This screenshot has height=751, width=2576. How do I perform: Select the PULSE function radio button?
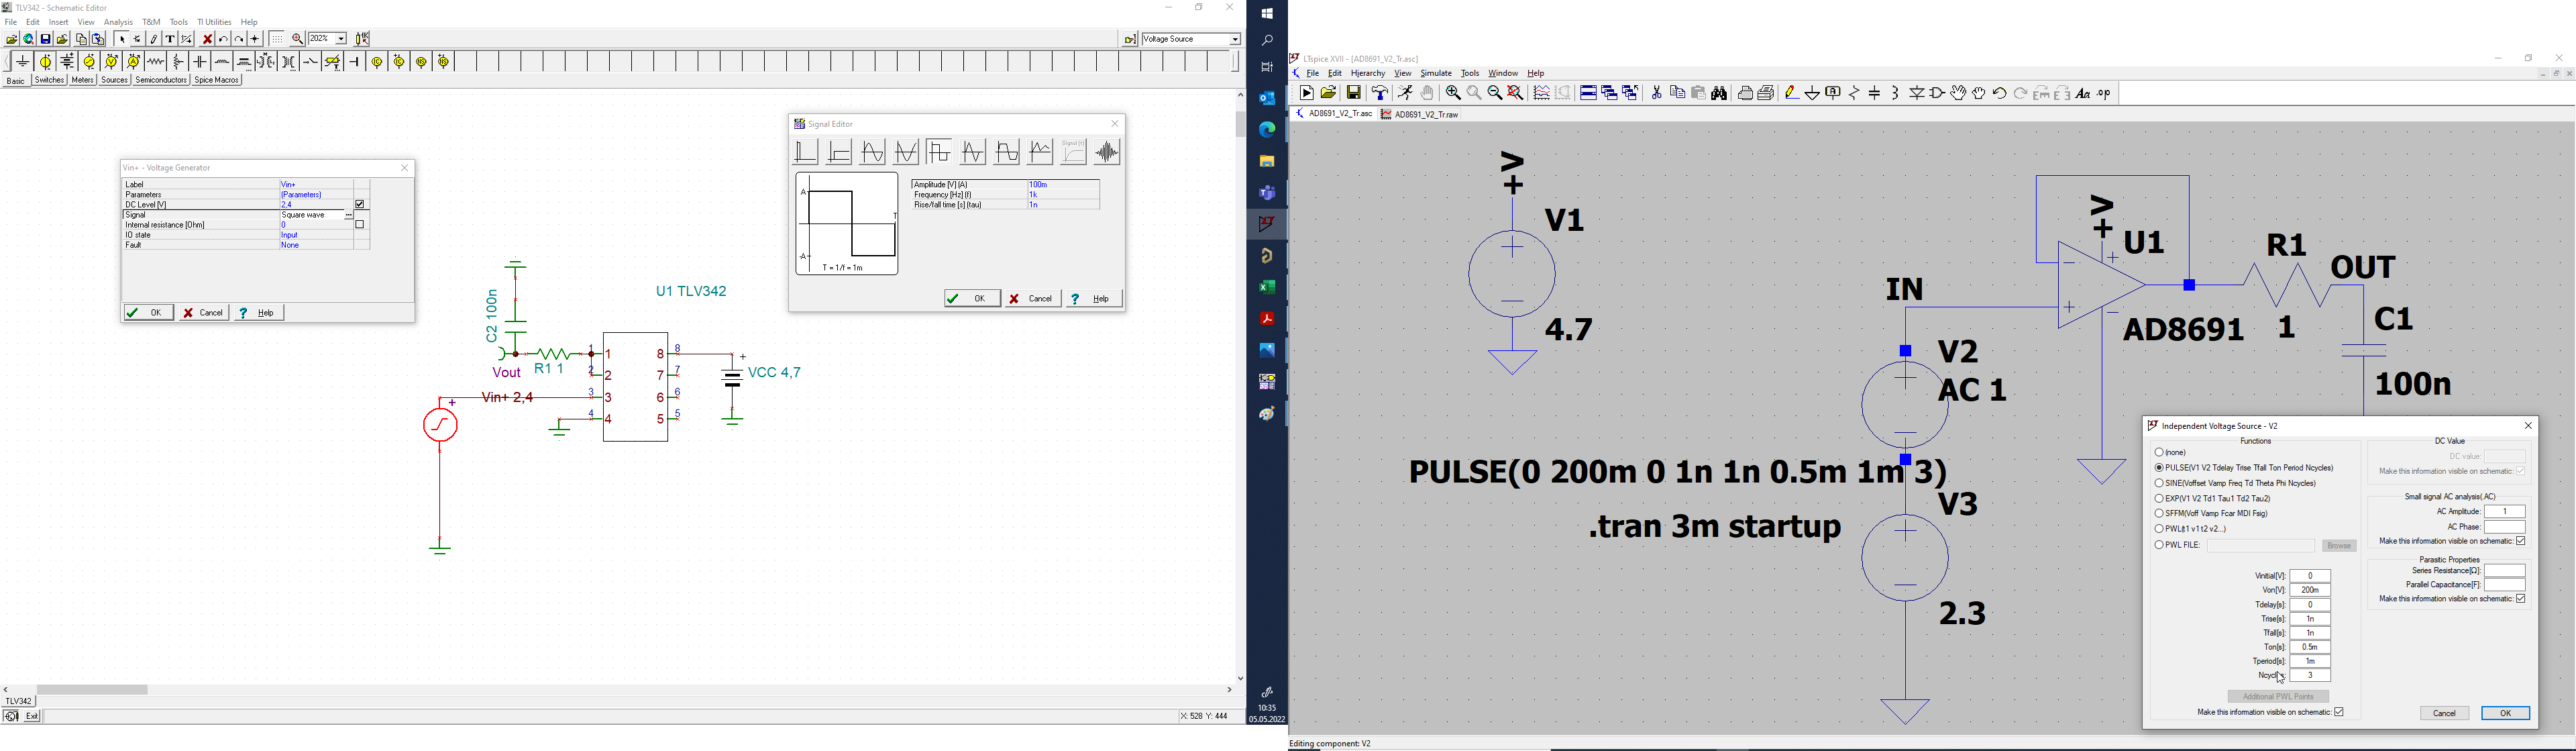point(2159,468)
